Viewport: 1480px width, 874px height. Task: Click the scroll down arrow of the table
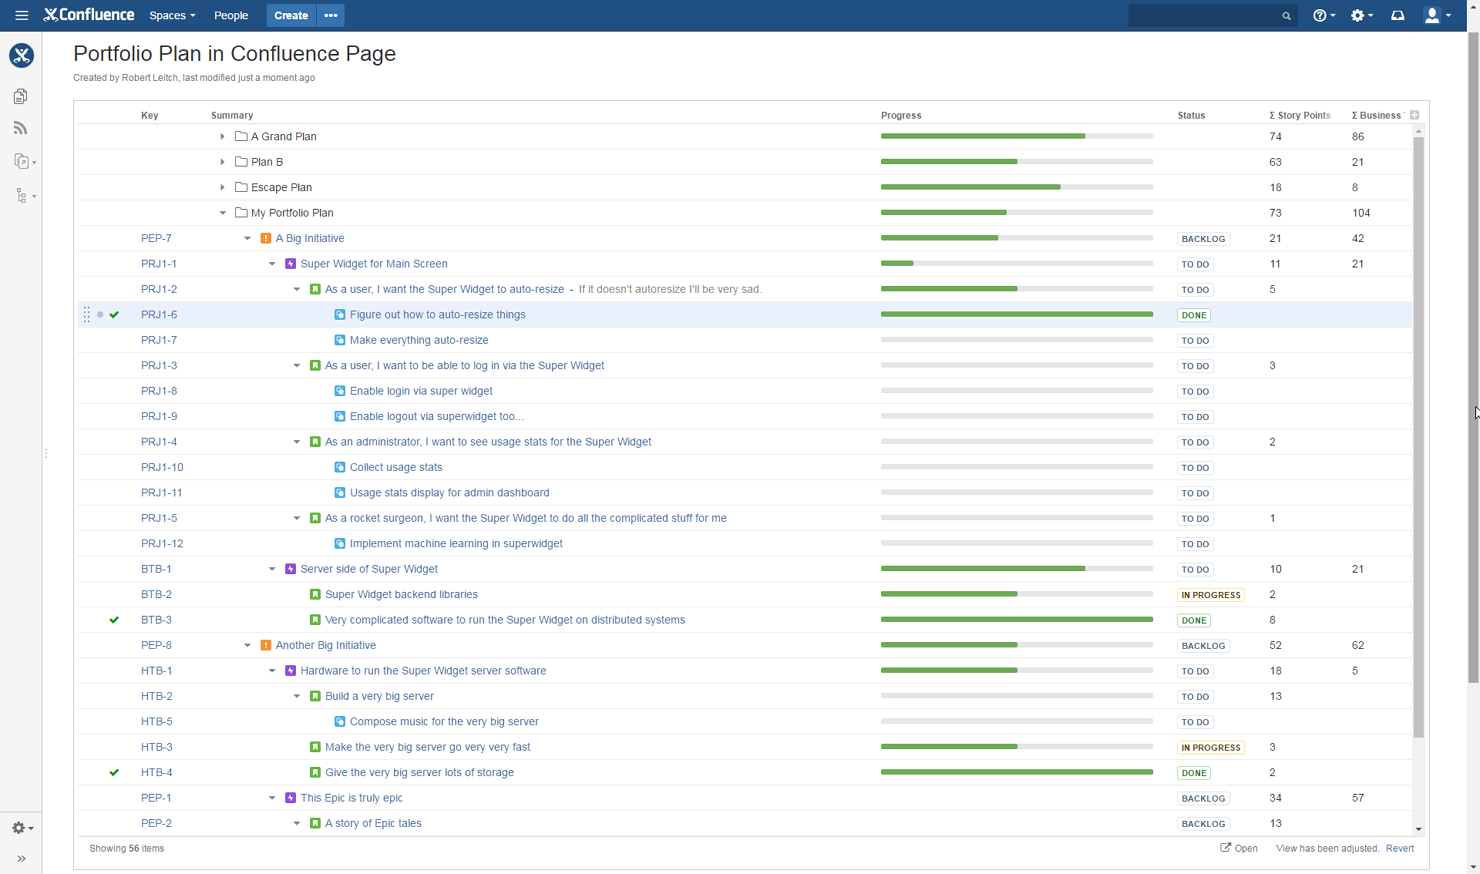1418,829
